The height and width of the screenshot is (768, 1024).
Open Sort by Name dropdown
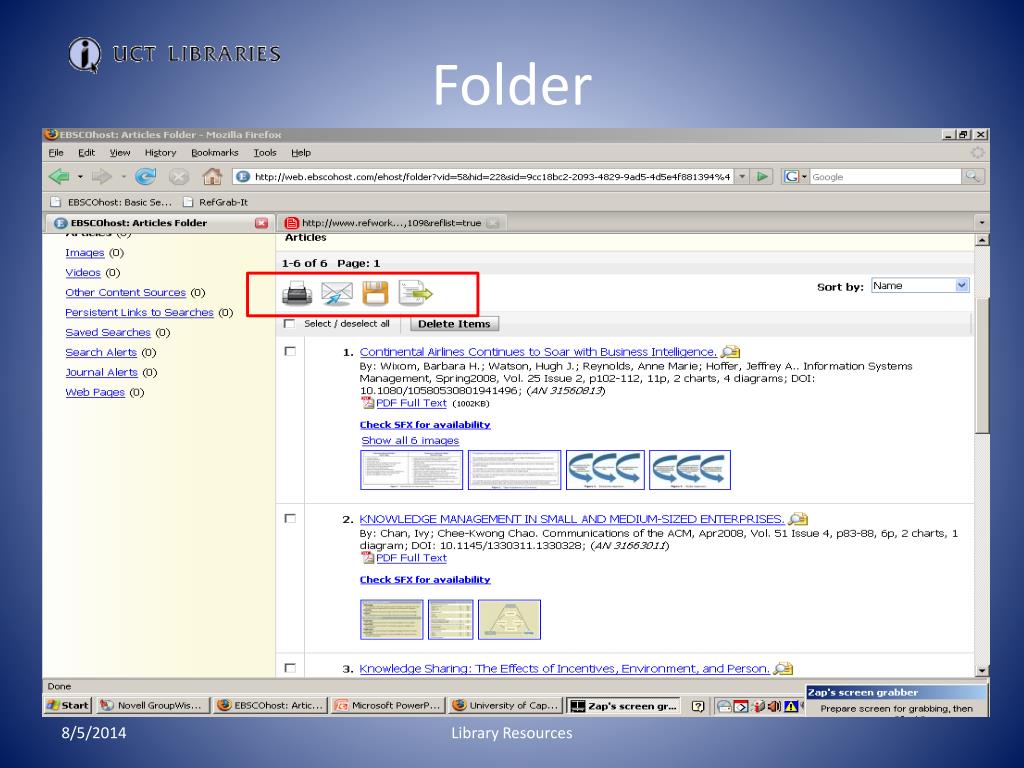tap(920, 285)
